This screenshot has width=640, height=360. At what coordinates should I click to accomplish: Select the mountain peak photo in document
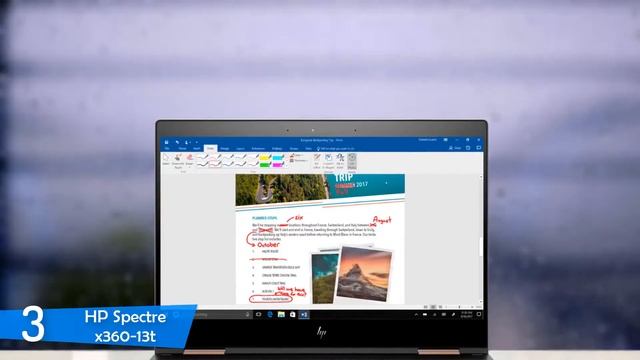[363, 273]
